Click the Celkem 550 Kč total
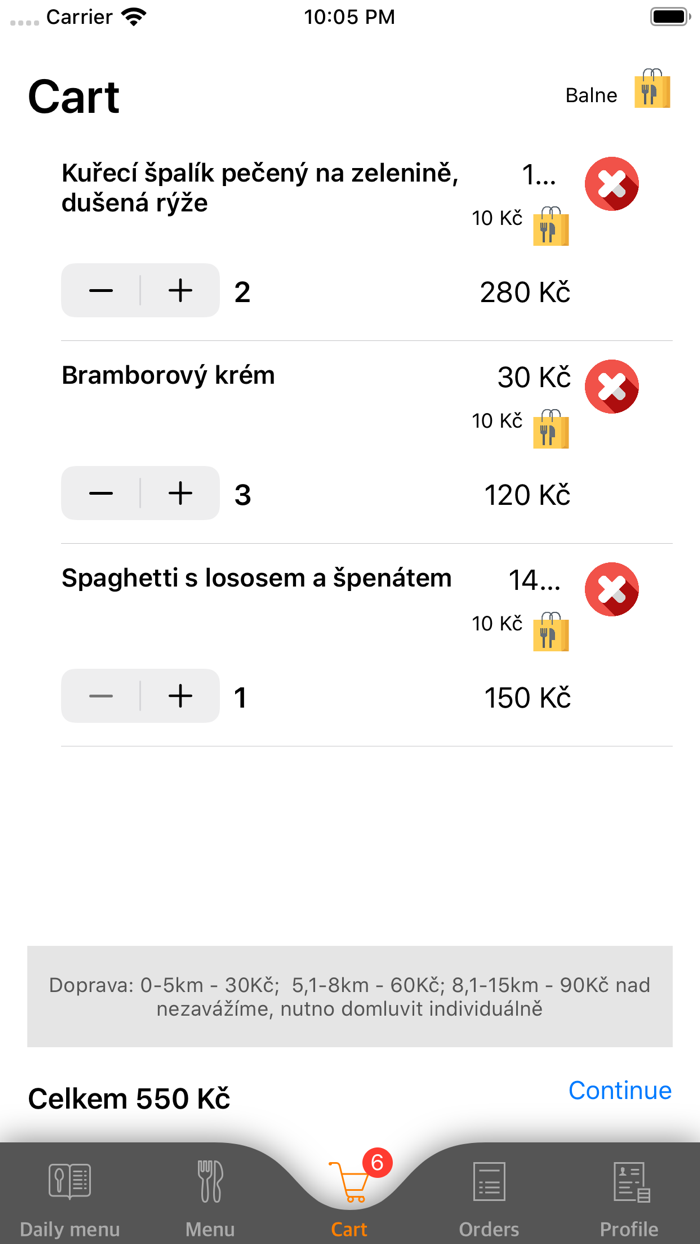The height and width of the screenshot is (1244, 700). pos(128,1097)
